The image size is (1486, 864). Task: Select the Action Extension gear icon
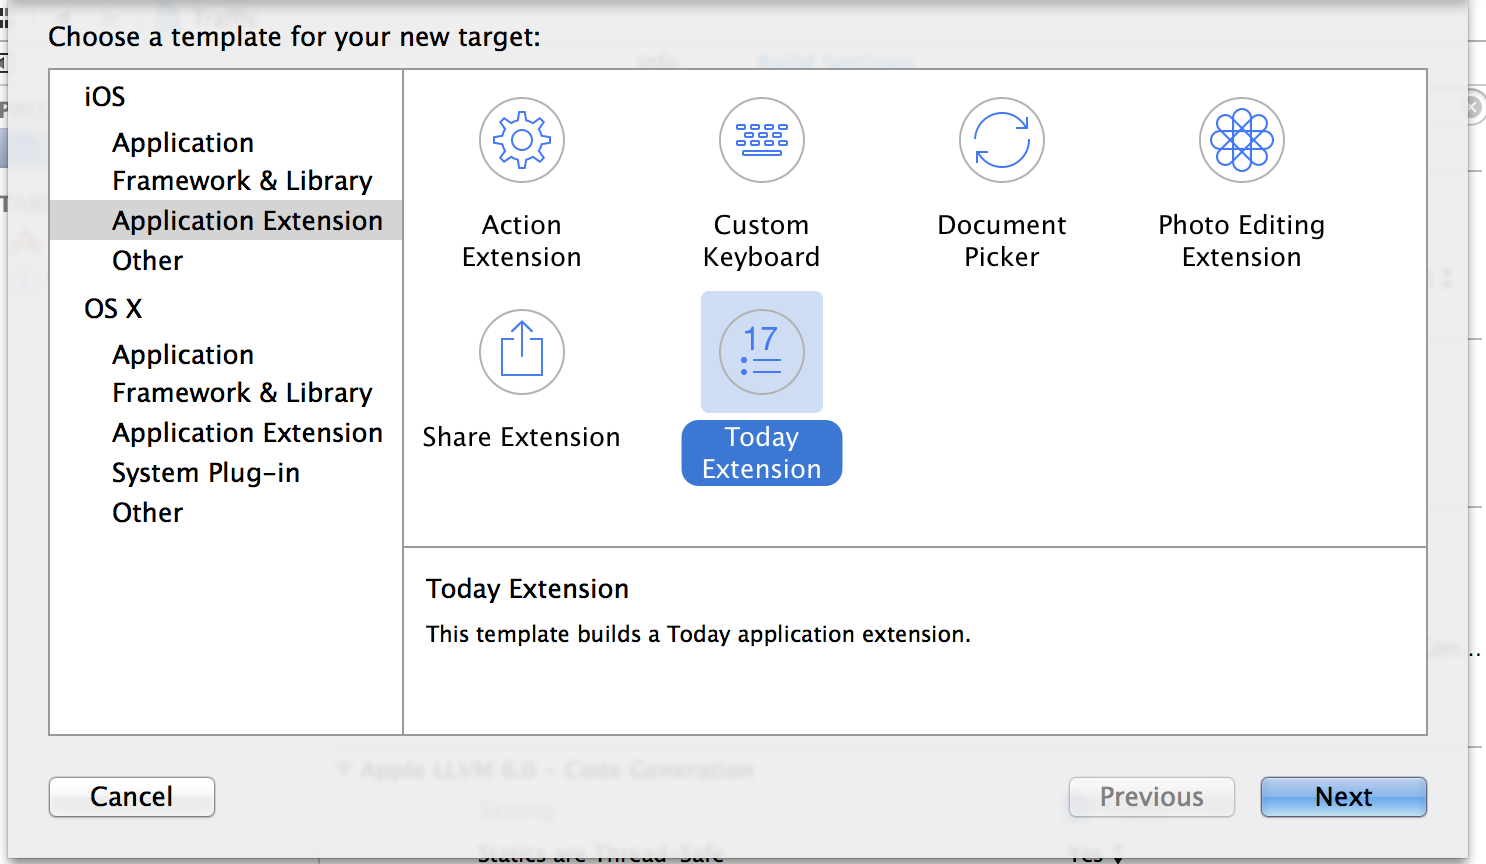tap(522, 141)
